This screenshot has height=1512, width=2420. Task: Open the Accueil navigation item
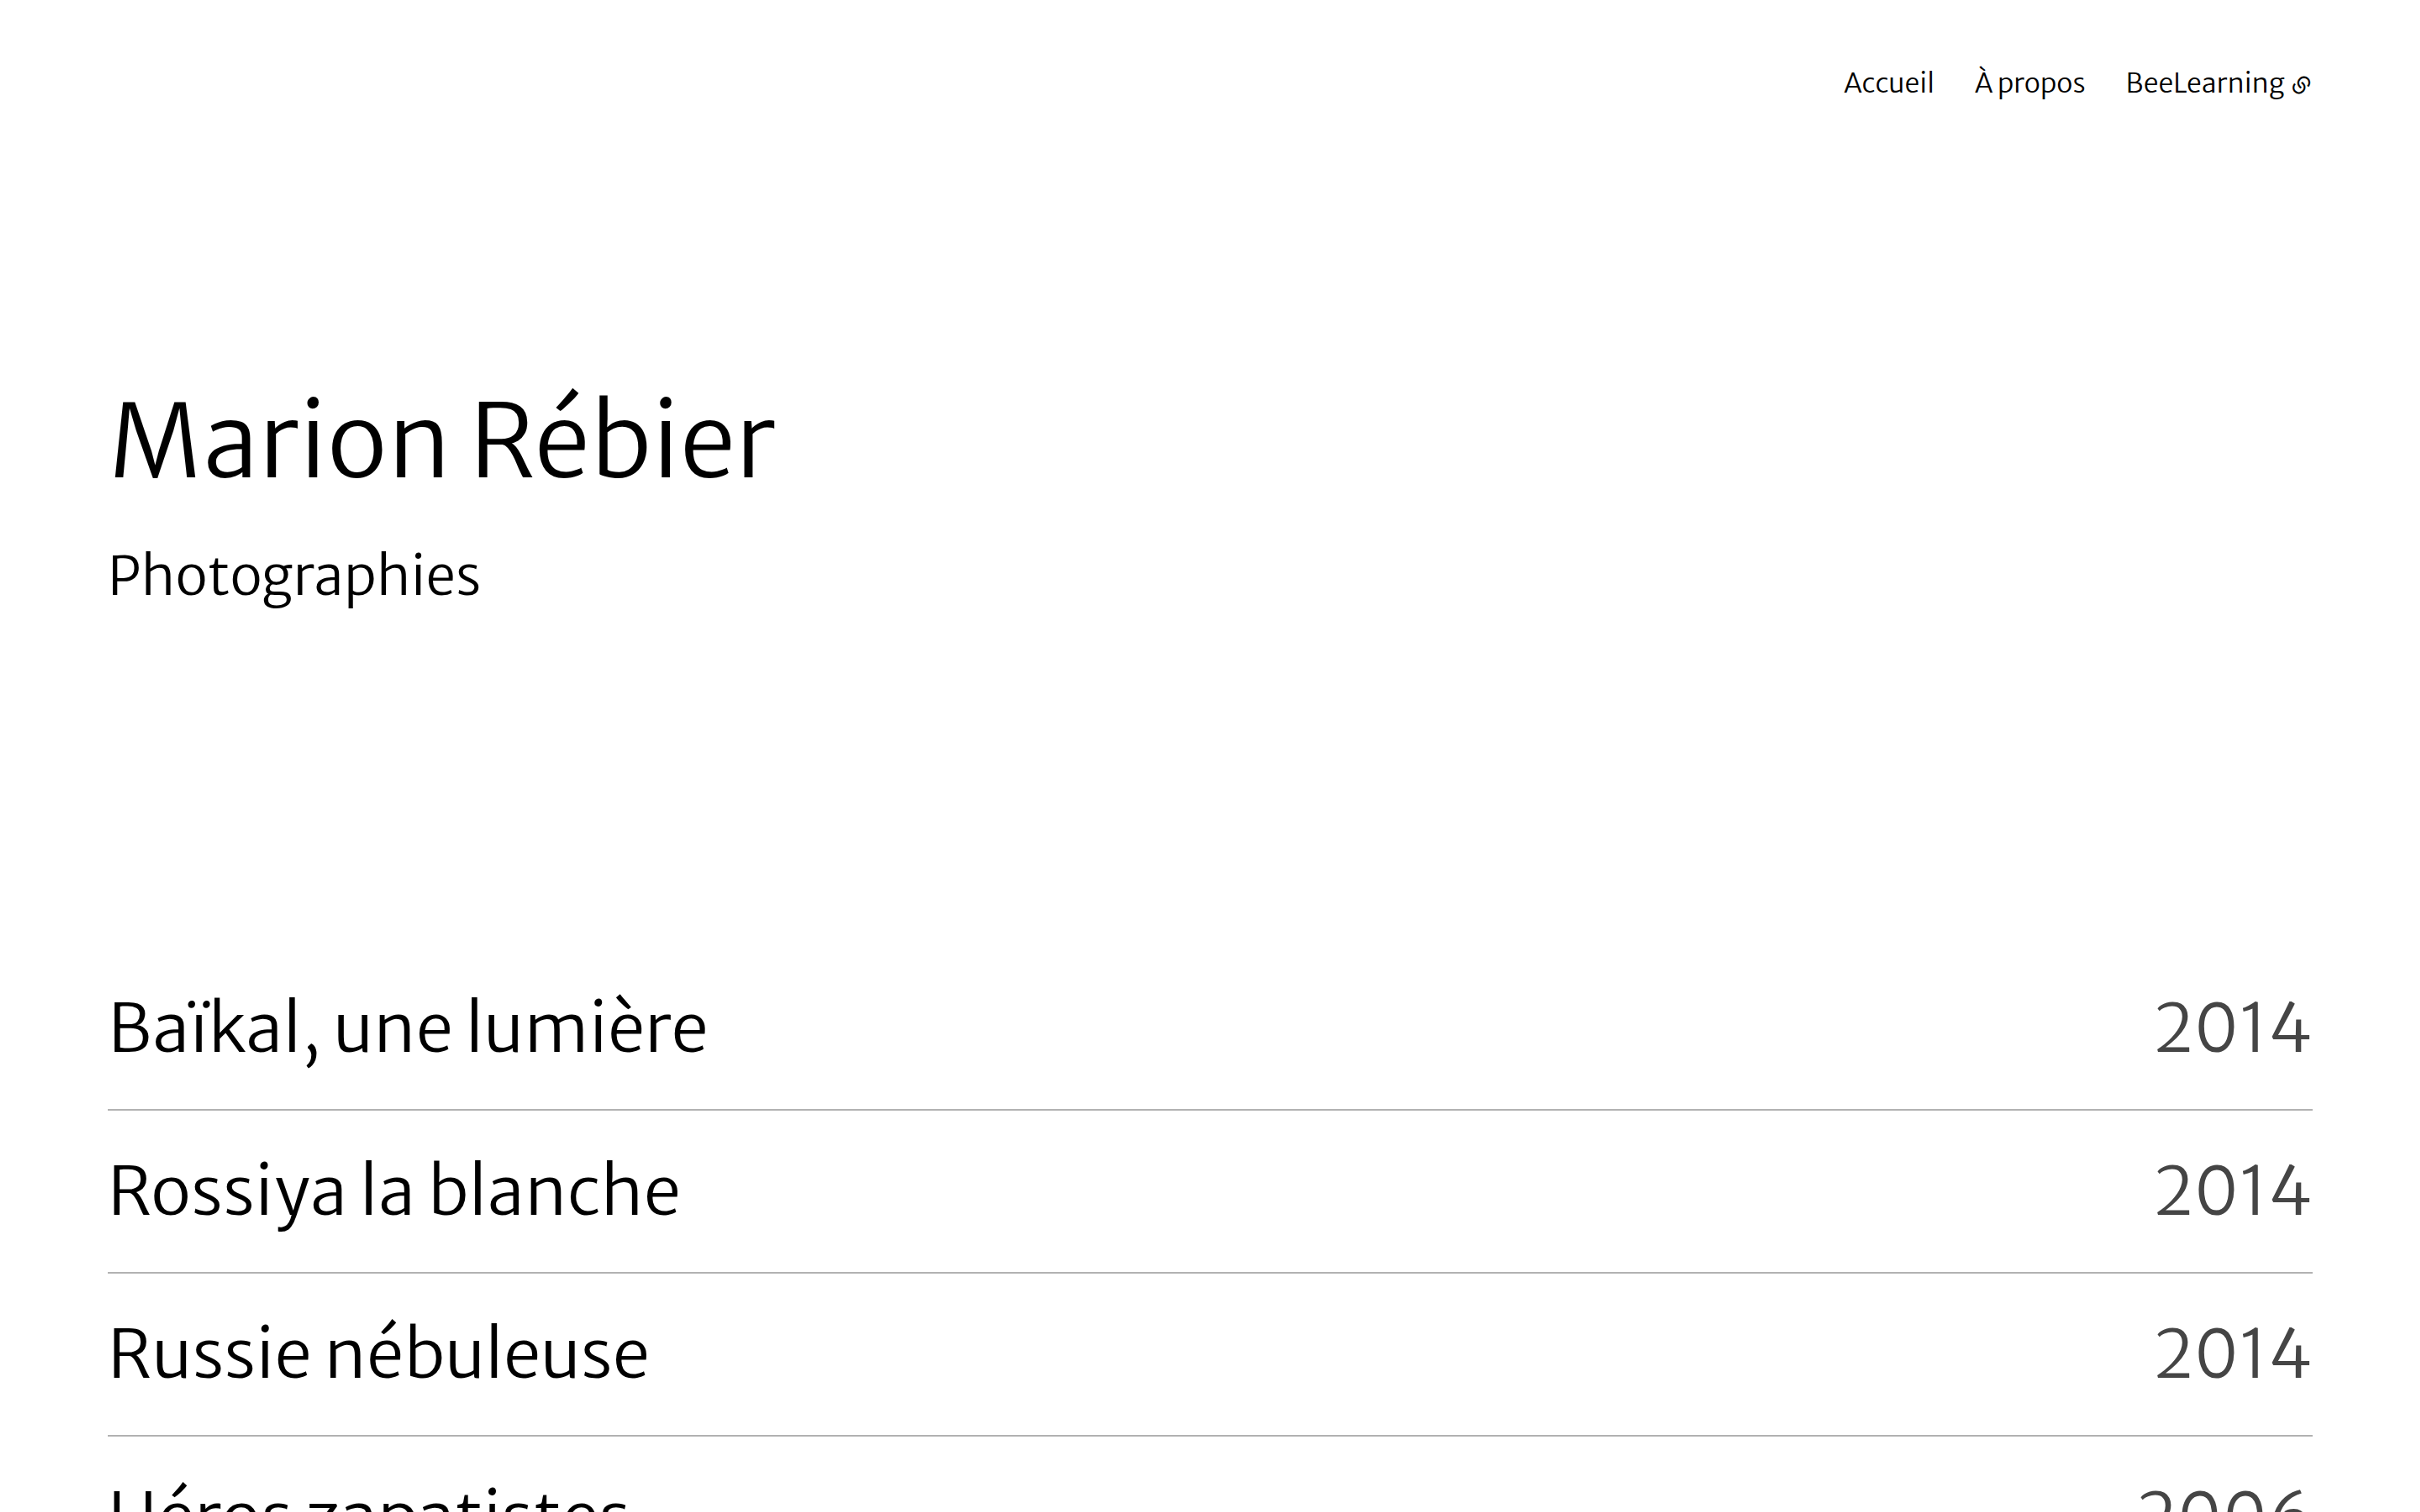1888,83
